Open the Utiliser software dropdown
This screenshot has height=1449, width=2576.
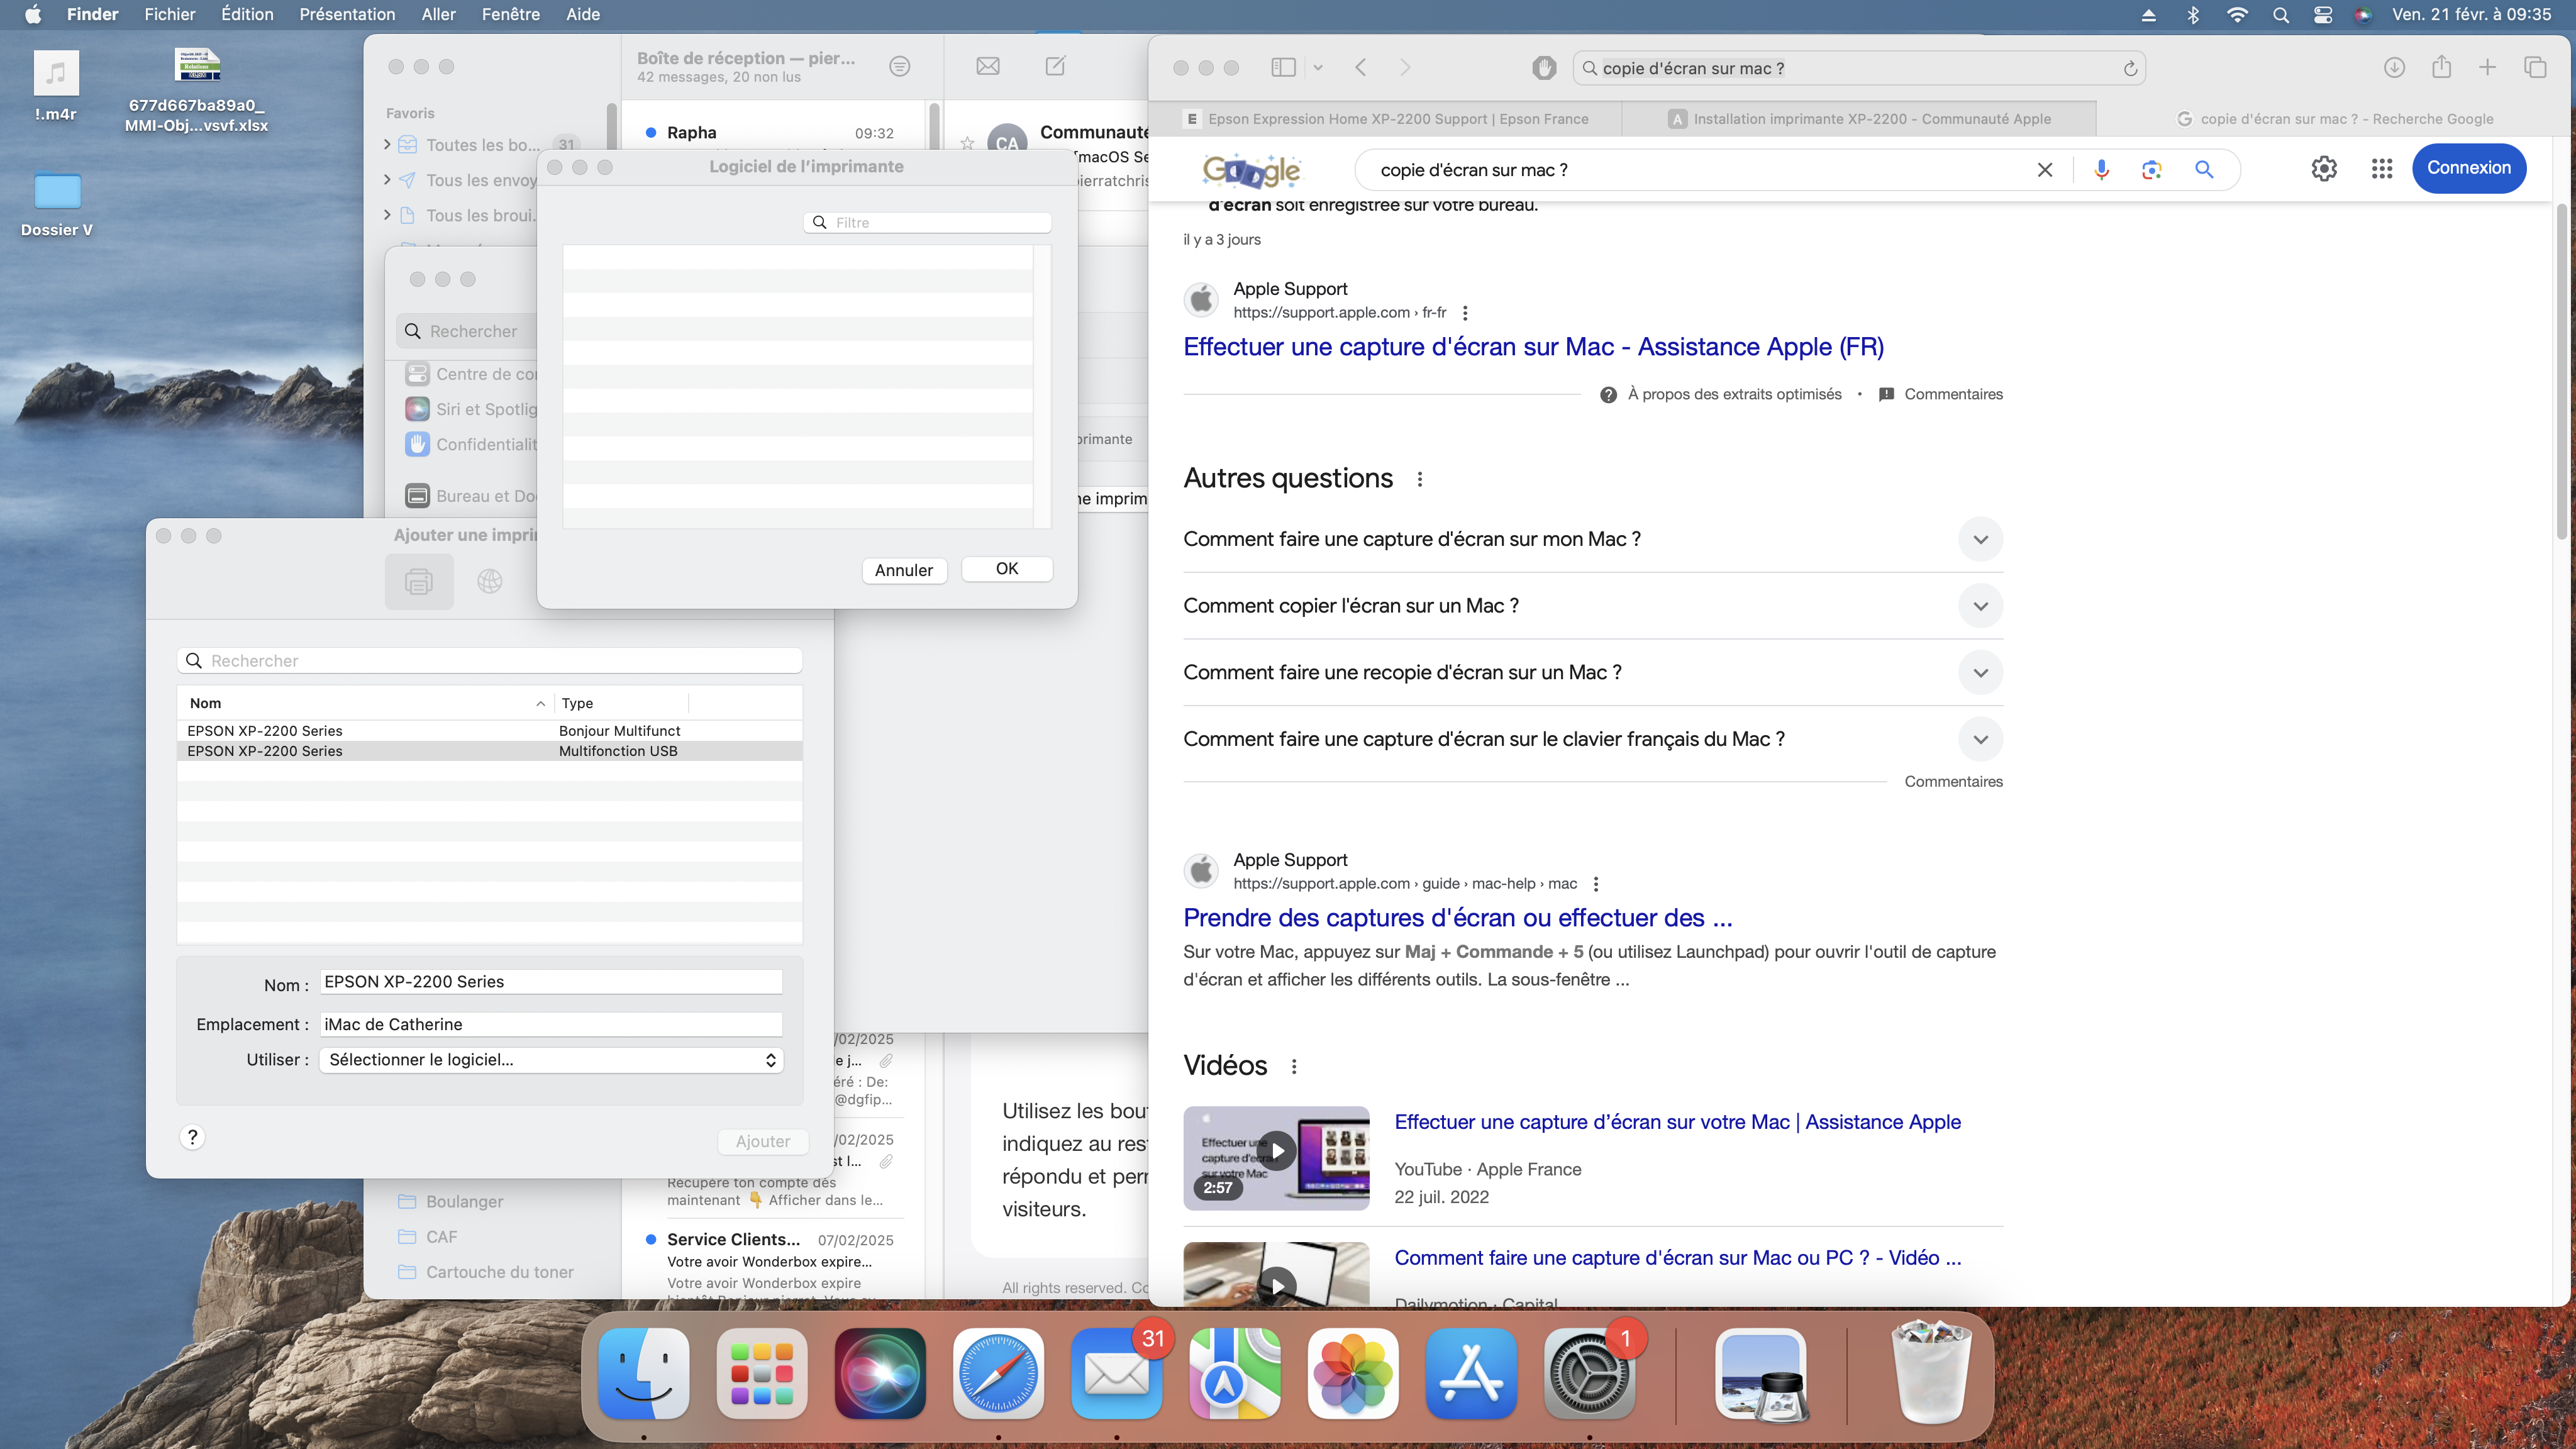(x=551, y=1060)
